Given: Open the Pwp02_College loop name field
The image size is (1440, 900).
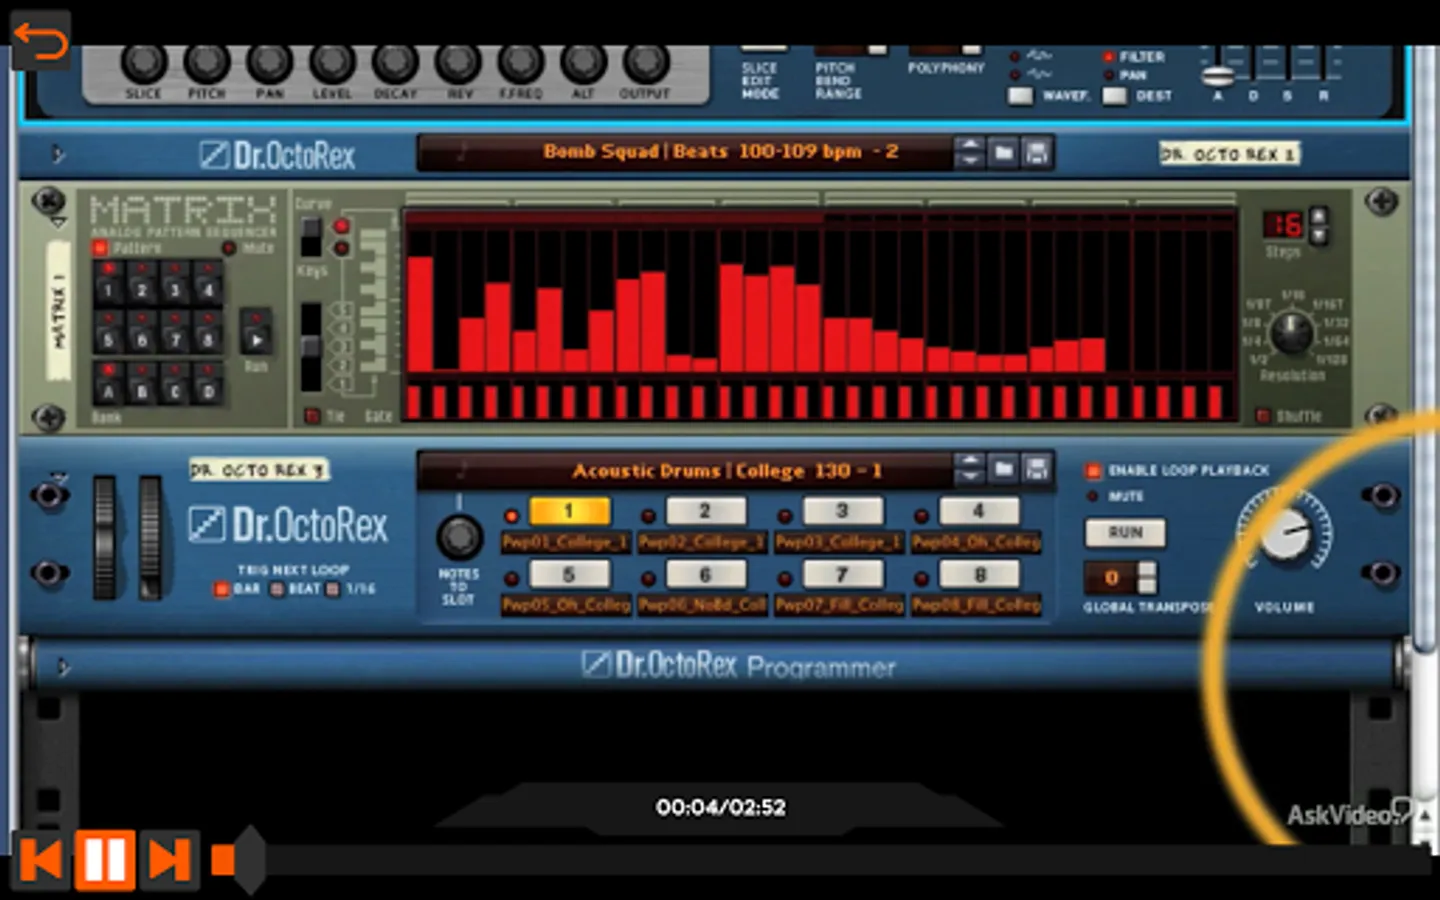Looking at the screenshot, I should point(703,542).
